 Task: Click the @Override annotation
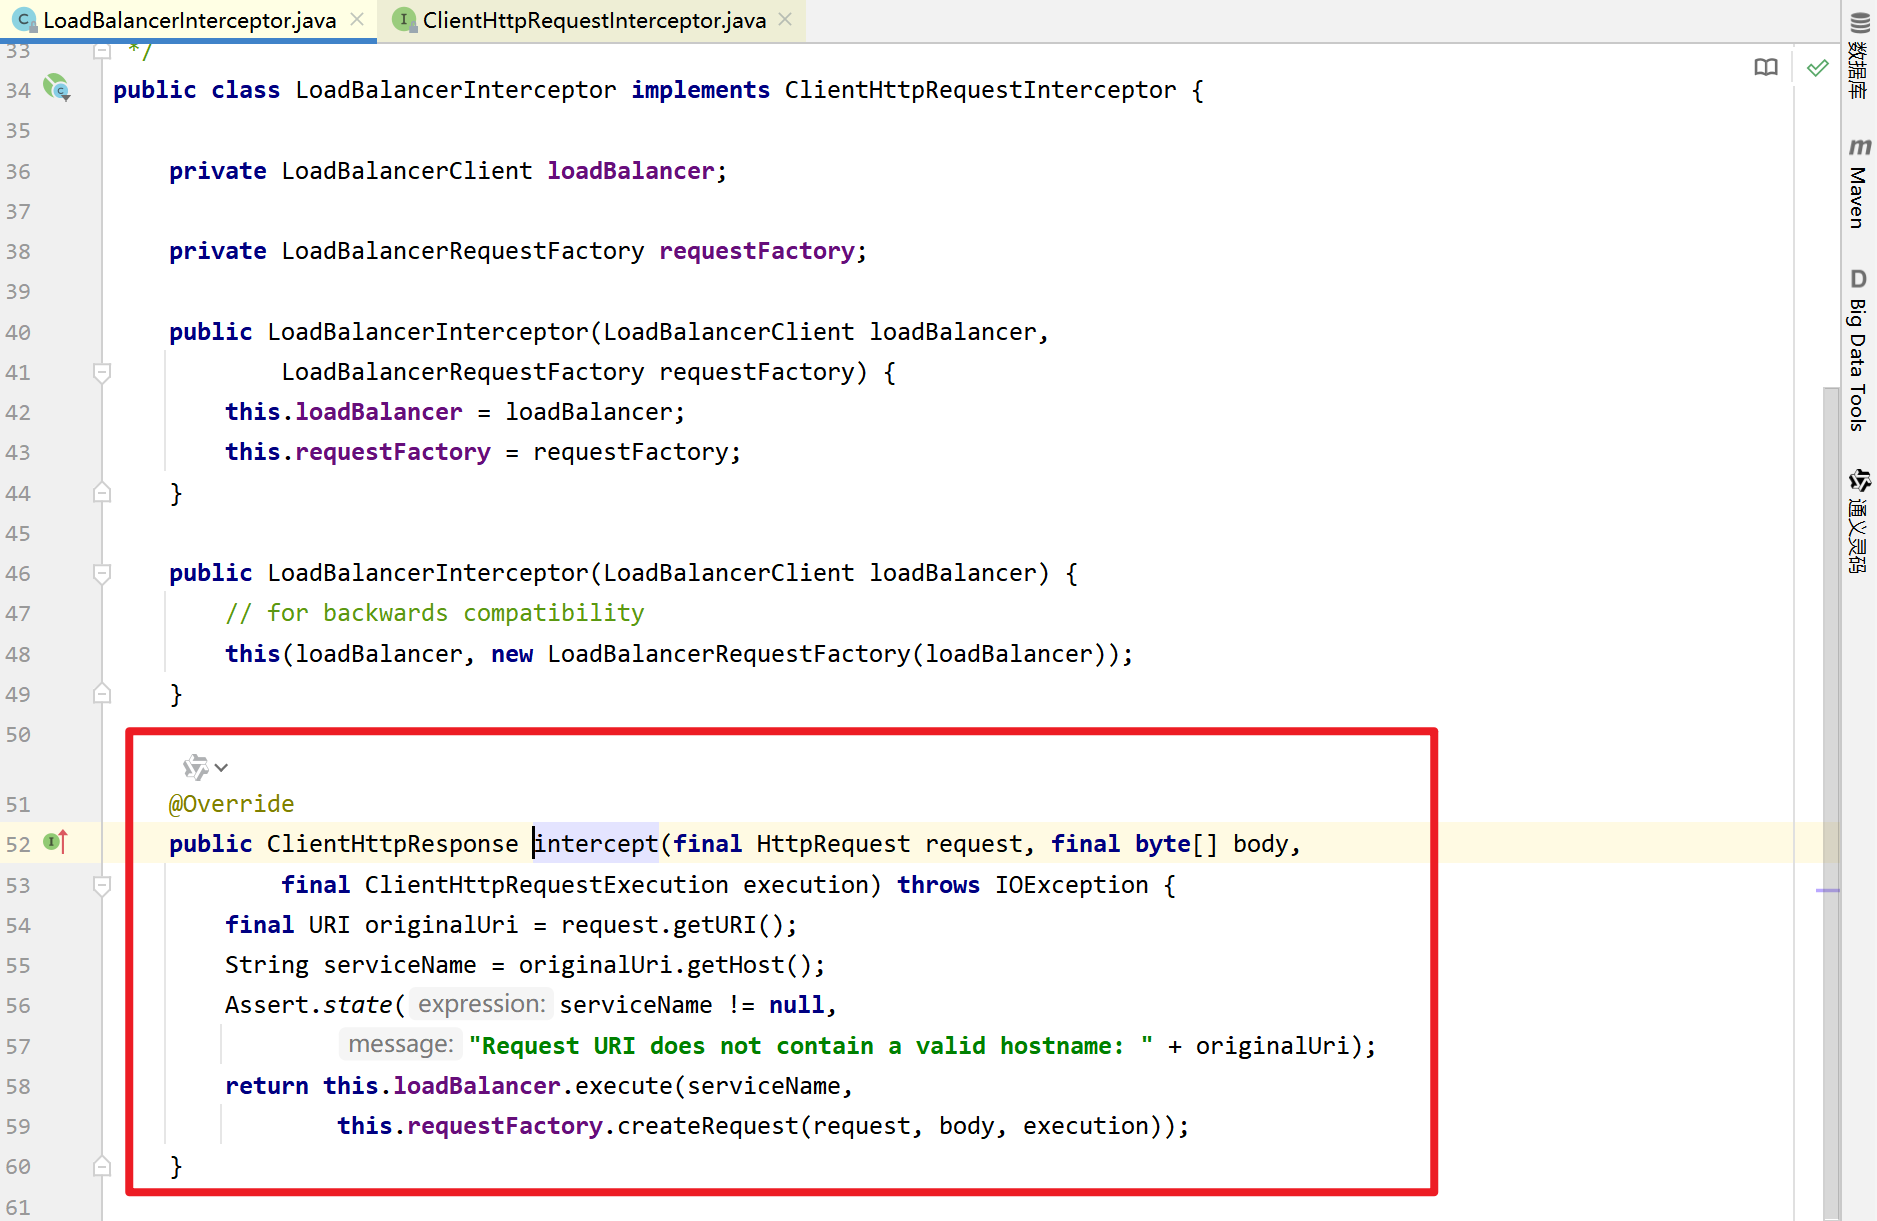point(231,804)
